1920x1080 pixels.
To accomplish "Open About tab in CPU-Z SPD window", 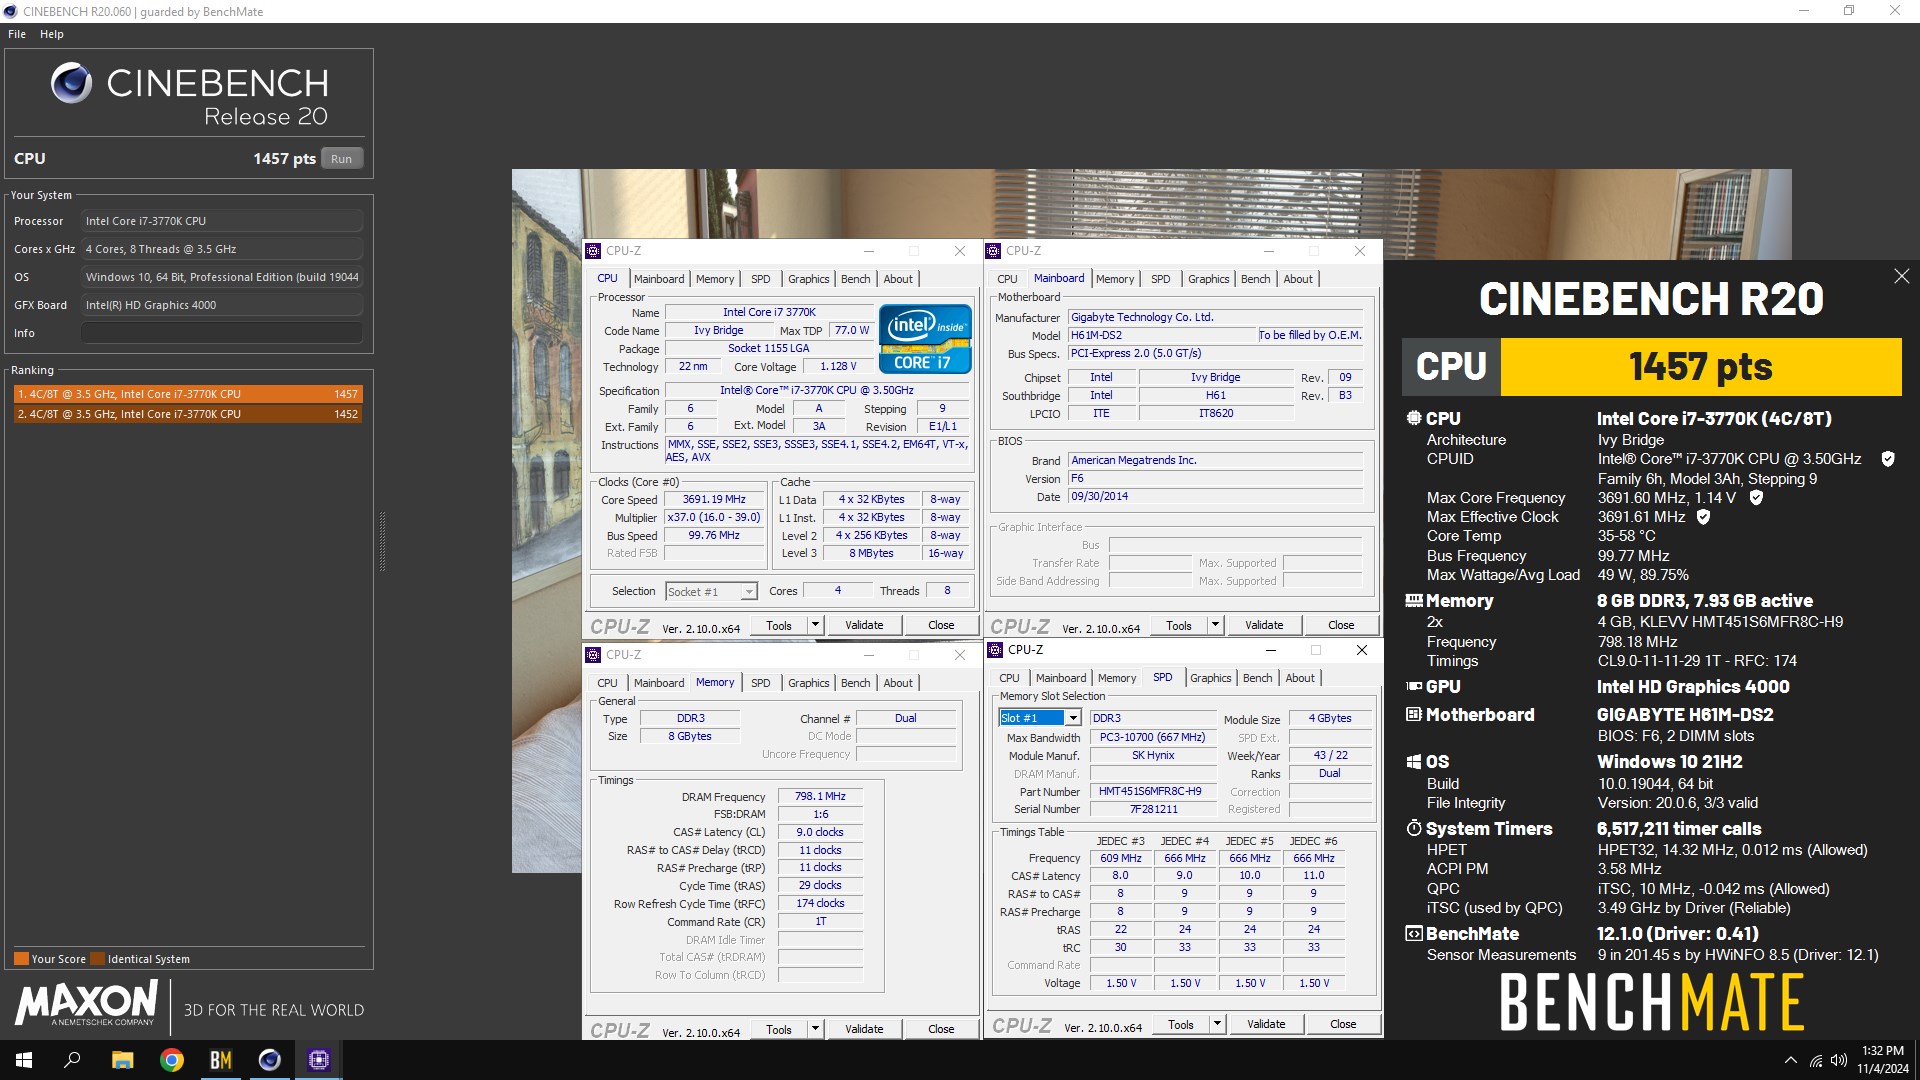I will 1300,678.
